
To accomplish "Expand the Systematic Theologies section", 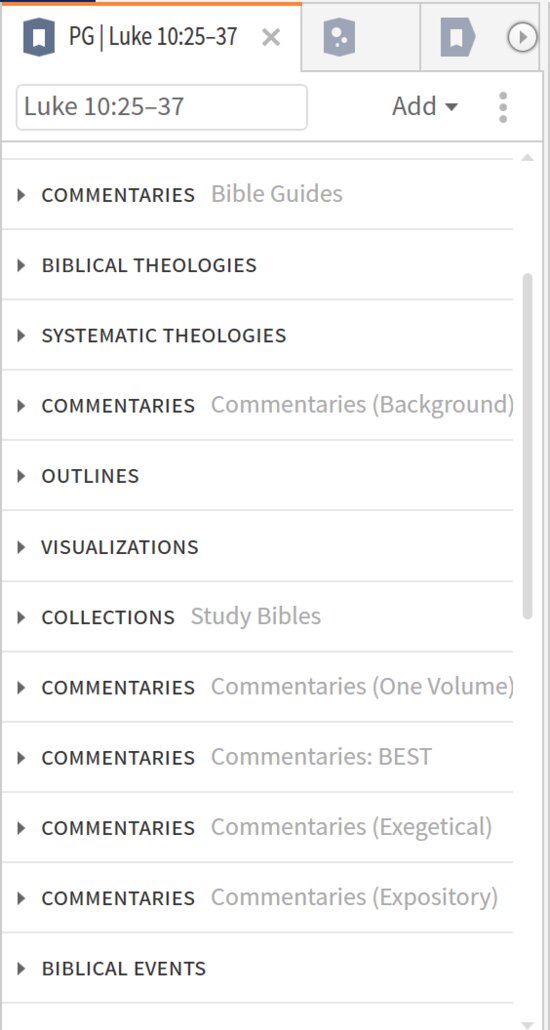I will tap(258, 335).
